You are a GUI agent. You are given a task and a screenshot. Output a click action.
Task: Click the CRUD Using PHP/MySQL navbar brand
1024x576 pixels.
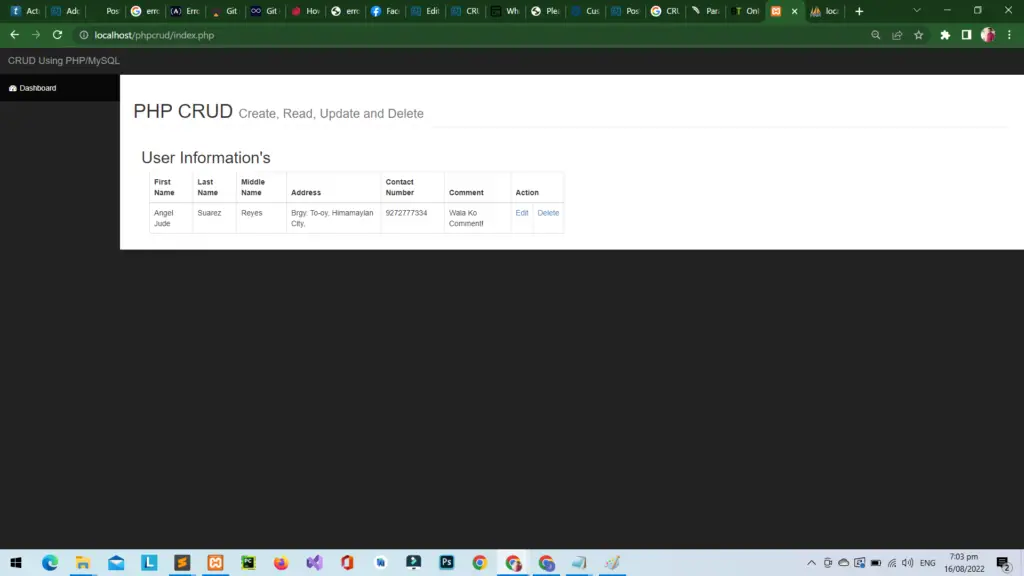(64, 61)
